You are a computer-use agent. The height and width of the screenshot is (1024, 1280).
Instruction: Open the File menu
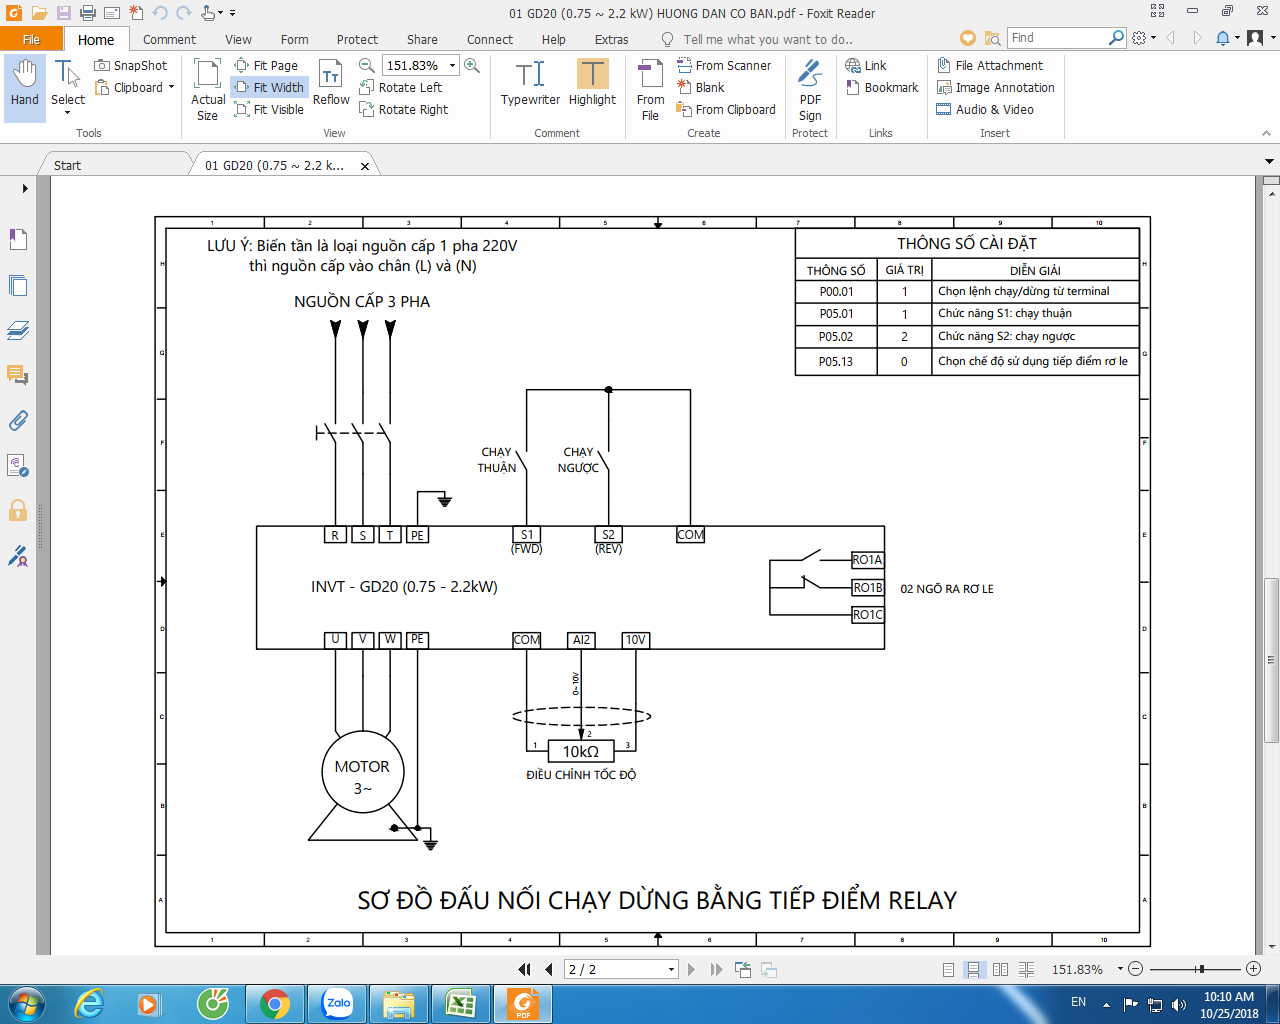point(32,39)
